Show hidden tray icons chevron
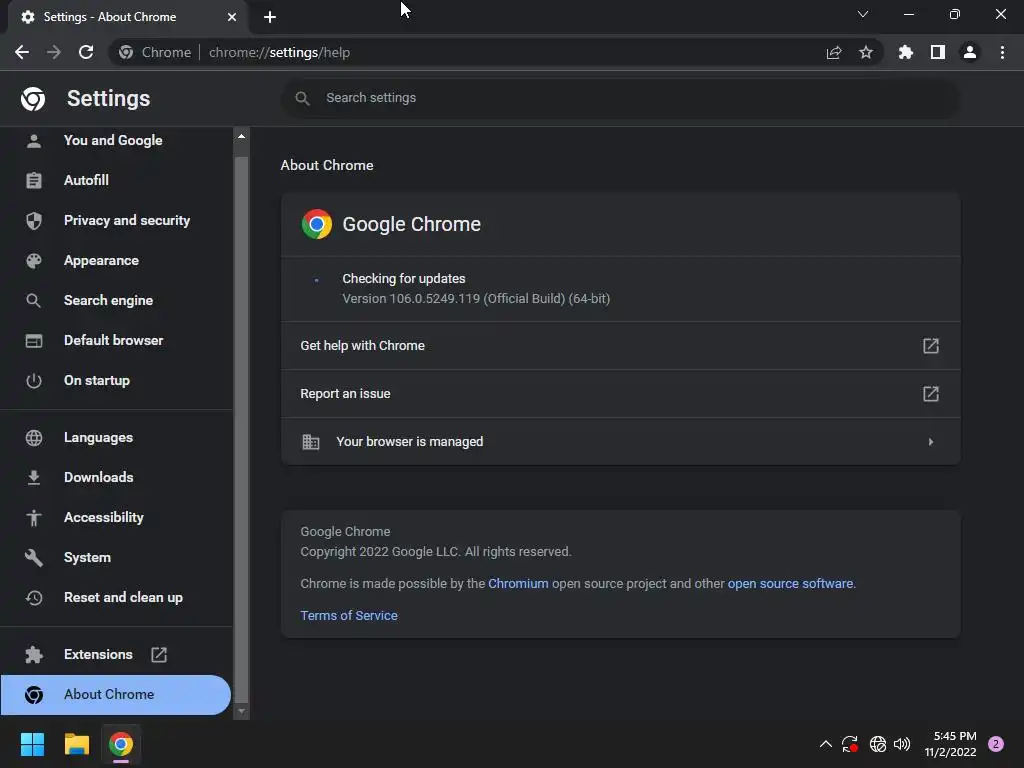The height and width of the screenshot is (768, 1024). pyautogui.click(x=825, y=744)
